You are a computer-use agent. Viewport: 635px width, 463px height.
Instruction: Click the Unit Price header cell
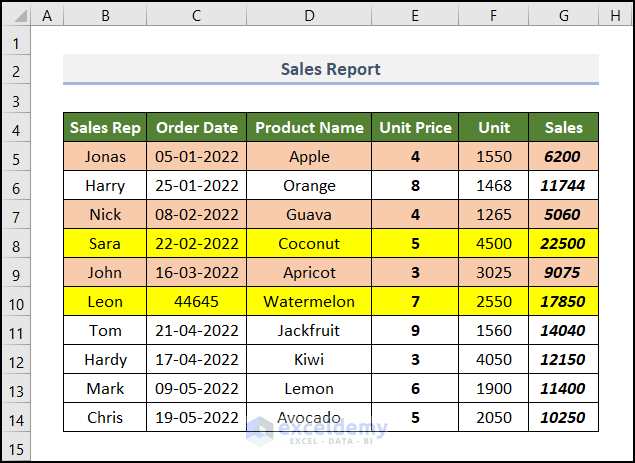[x=415, y=128]
